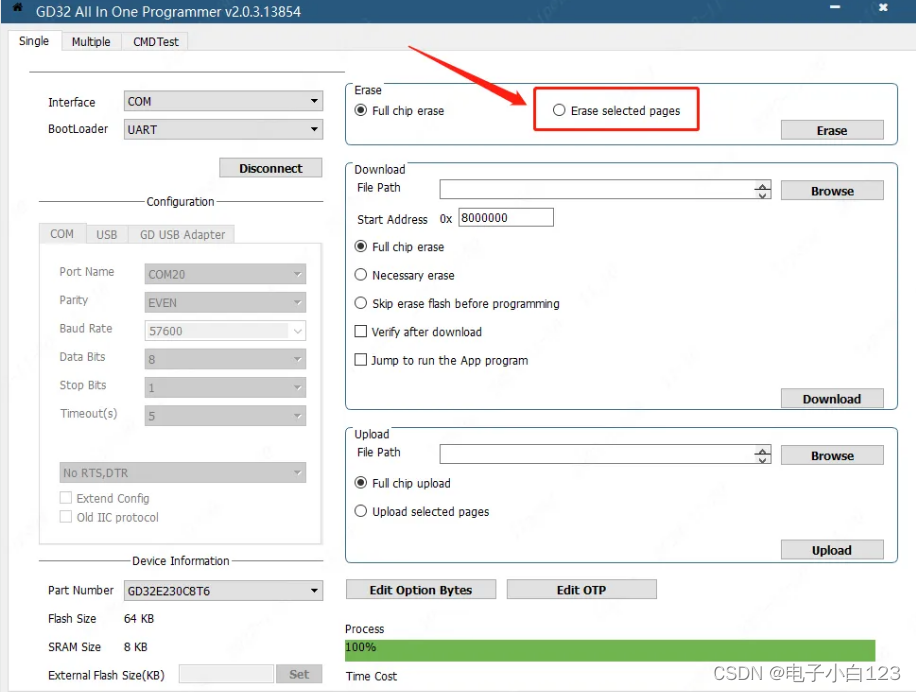Screen dimensions: 916x692
Task: Select the COM configuration tab
Action: (x=62, y=234)
